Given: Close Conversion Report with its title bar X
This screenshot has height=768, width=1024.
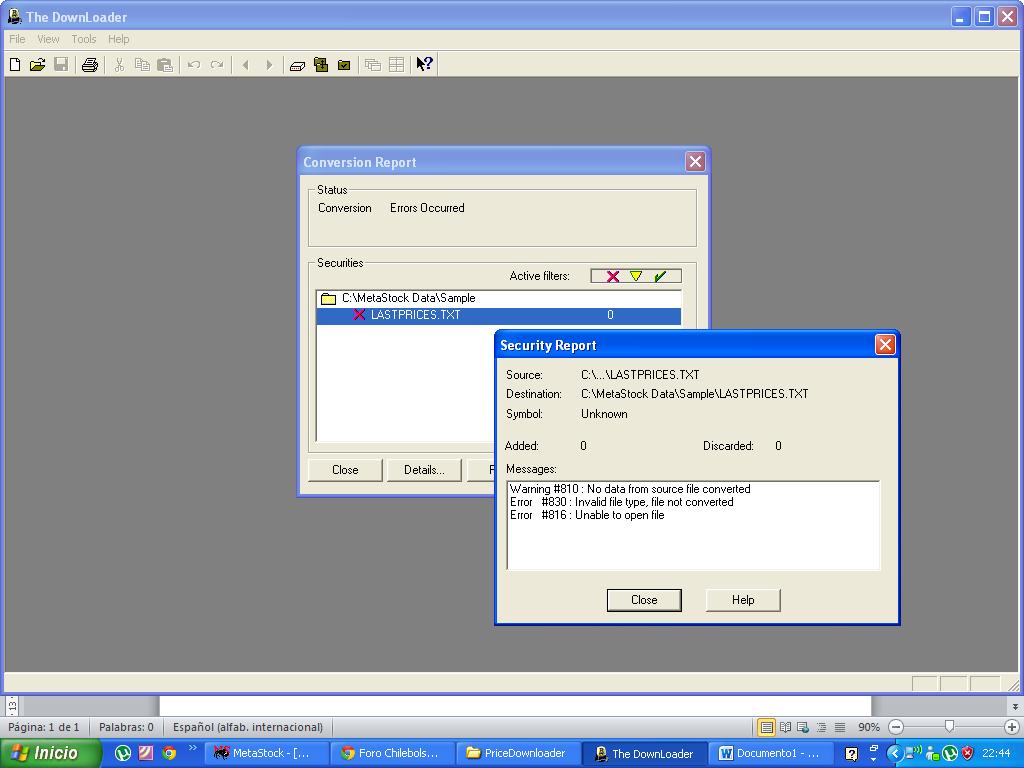Looking at the screenshot, I should click(x=695, y=161).
